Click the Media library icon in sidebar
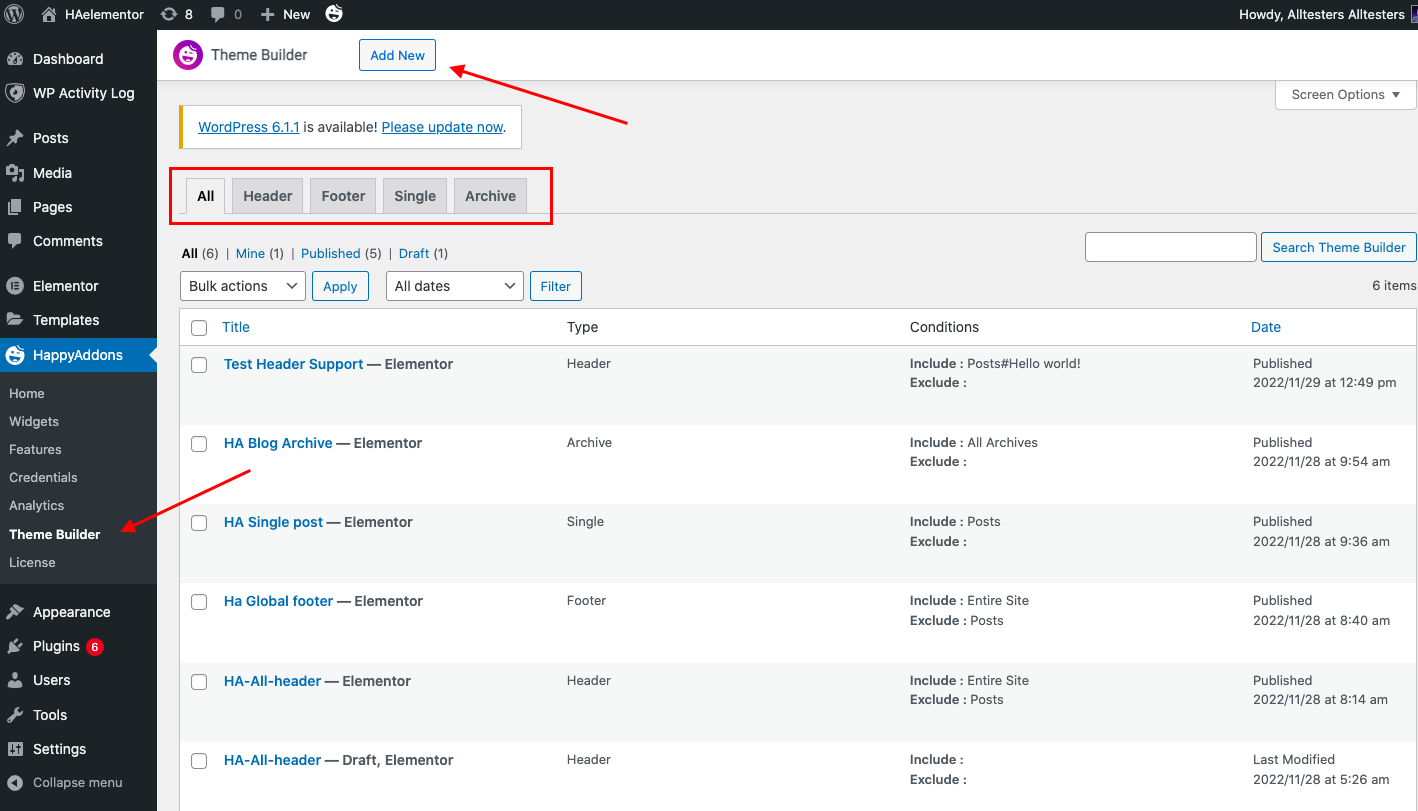The width and height of the screenshot is (1418, 811). click(16, 172)
